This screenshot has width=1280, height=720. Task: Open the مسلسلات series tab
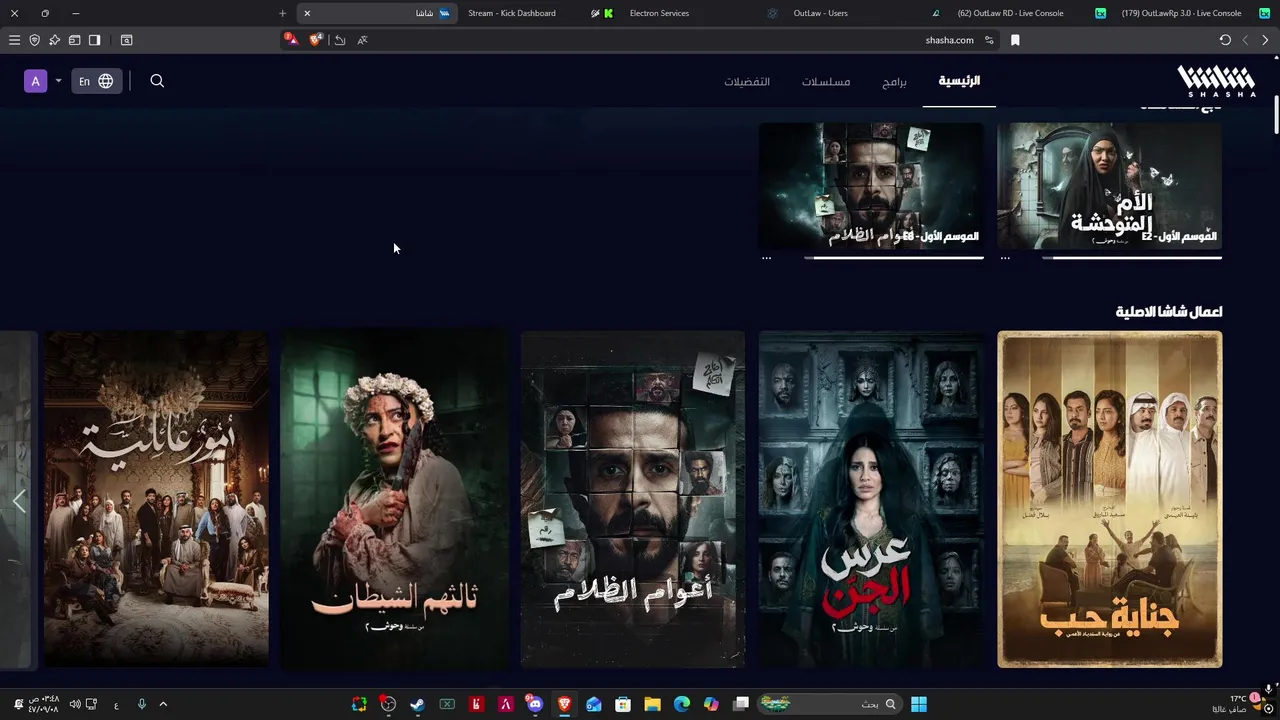click(x=826, y=81)
